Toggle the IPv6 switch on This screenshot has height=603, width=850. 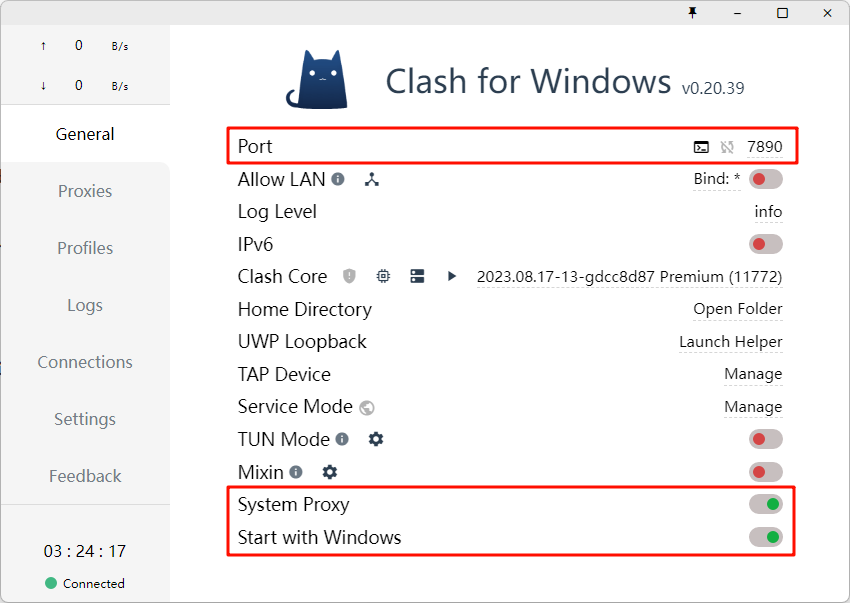click(x=766, y=244)
